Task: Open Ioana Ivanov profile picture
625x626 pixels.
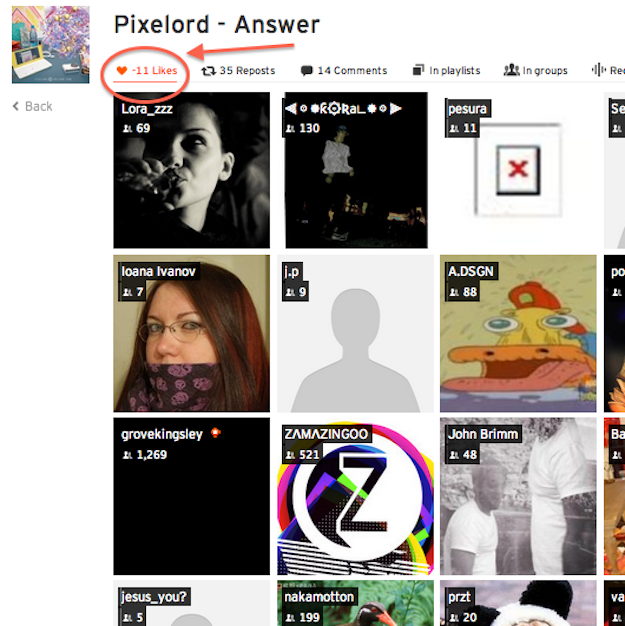Action: pos(192,333)
